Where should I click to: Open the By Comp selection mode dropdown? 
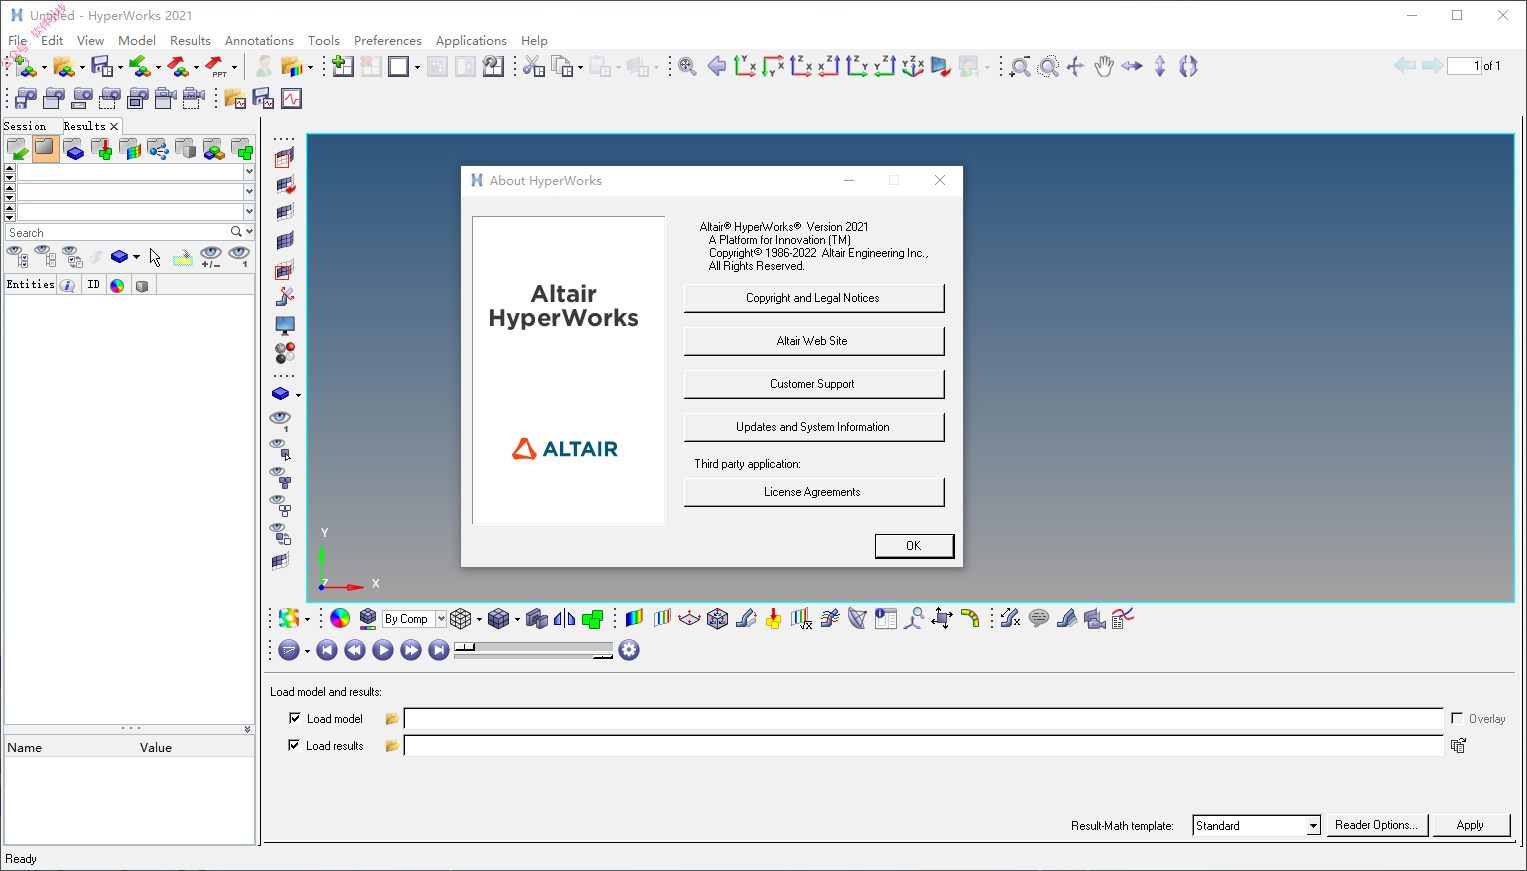coord(441,619)
